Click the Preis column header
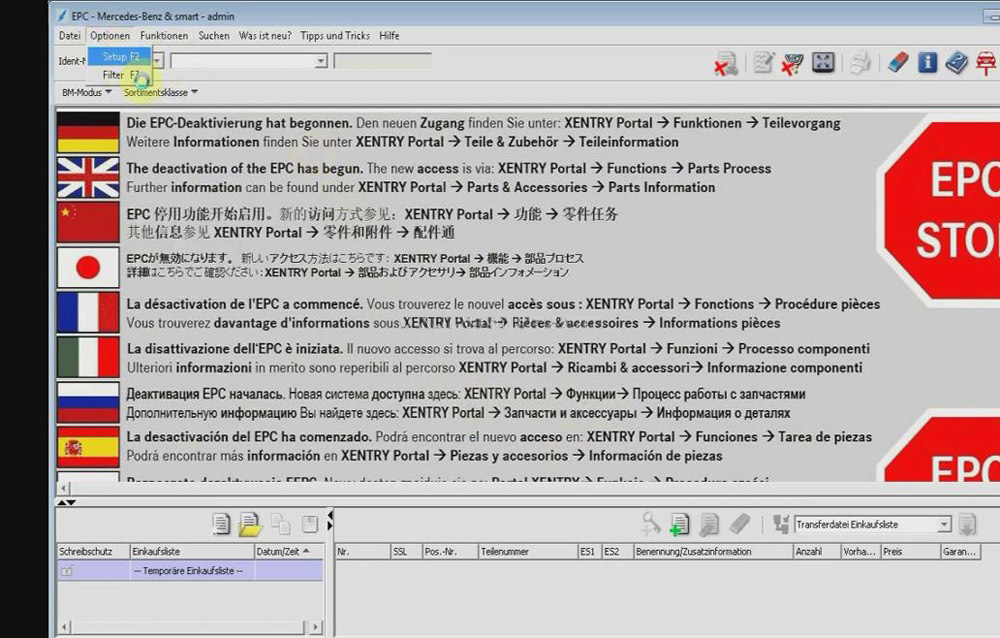This screenshot has height=638, width=1000. tap(910, 552)
